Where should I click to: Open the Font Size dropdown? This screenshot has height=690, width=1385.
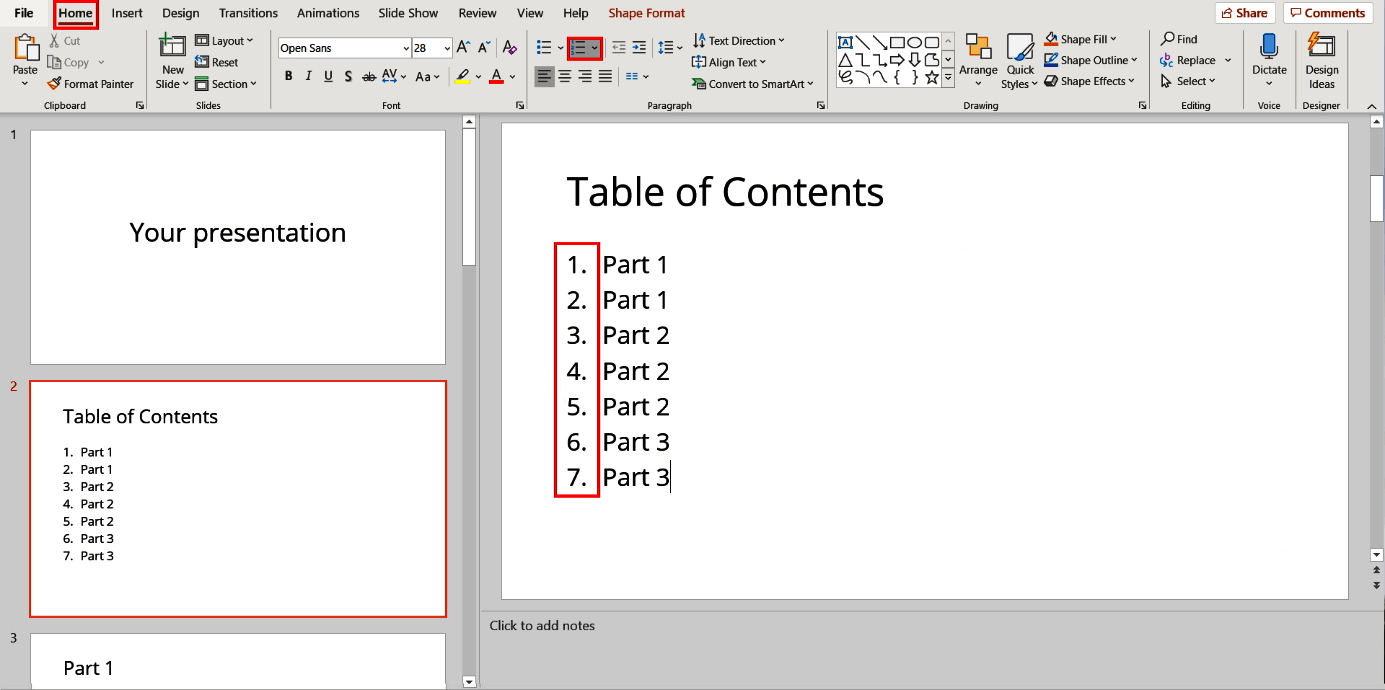pyautogui.click(x=446, y=47)
